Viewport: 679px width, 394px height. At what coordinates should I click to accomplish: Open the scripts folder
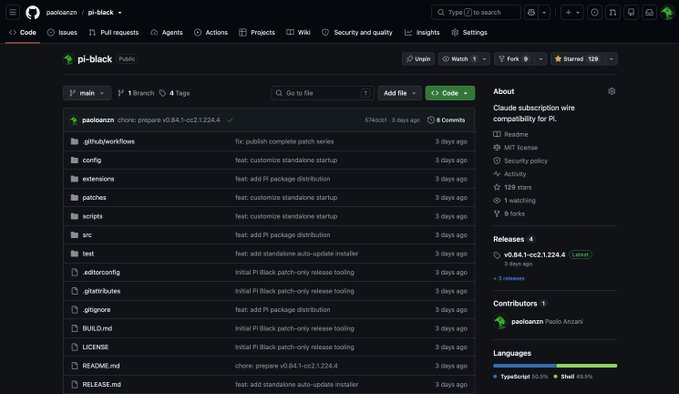pos(93,216)
